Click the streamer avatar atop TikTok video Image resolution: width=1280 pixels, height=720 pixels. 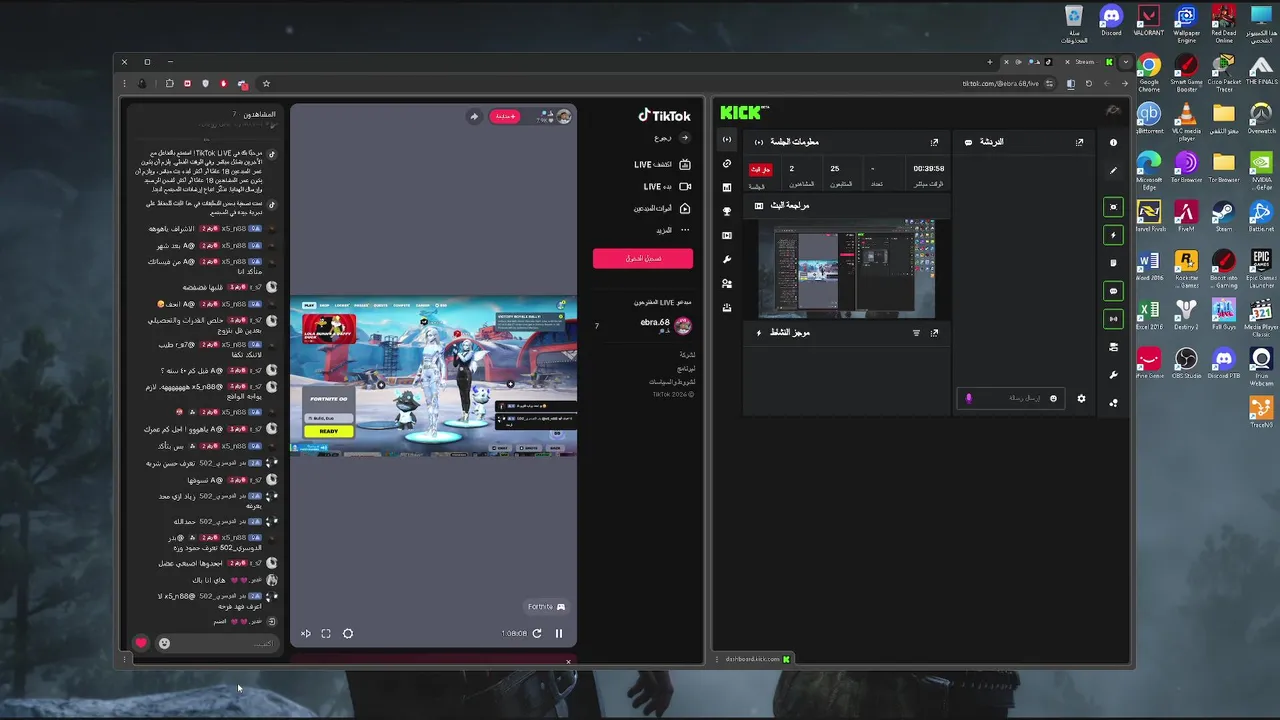[x=564, y=116]
